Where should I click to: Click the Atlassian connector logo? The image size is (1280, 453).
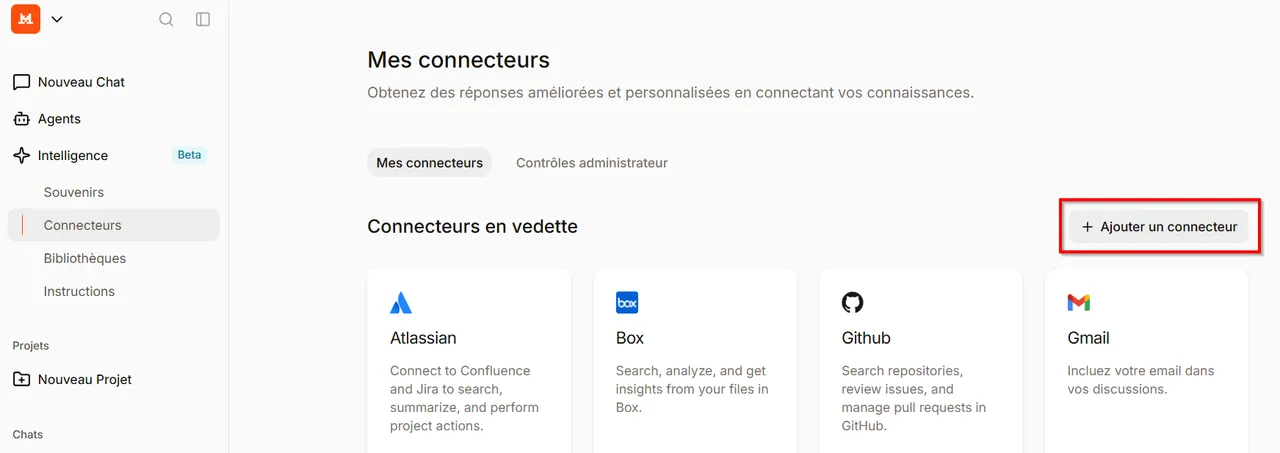click(401, 302)
